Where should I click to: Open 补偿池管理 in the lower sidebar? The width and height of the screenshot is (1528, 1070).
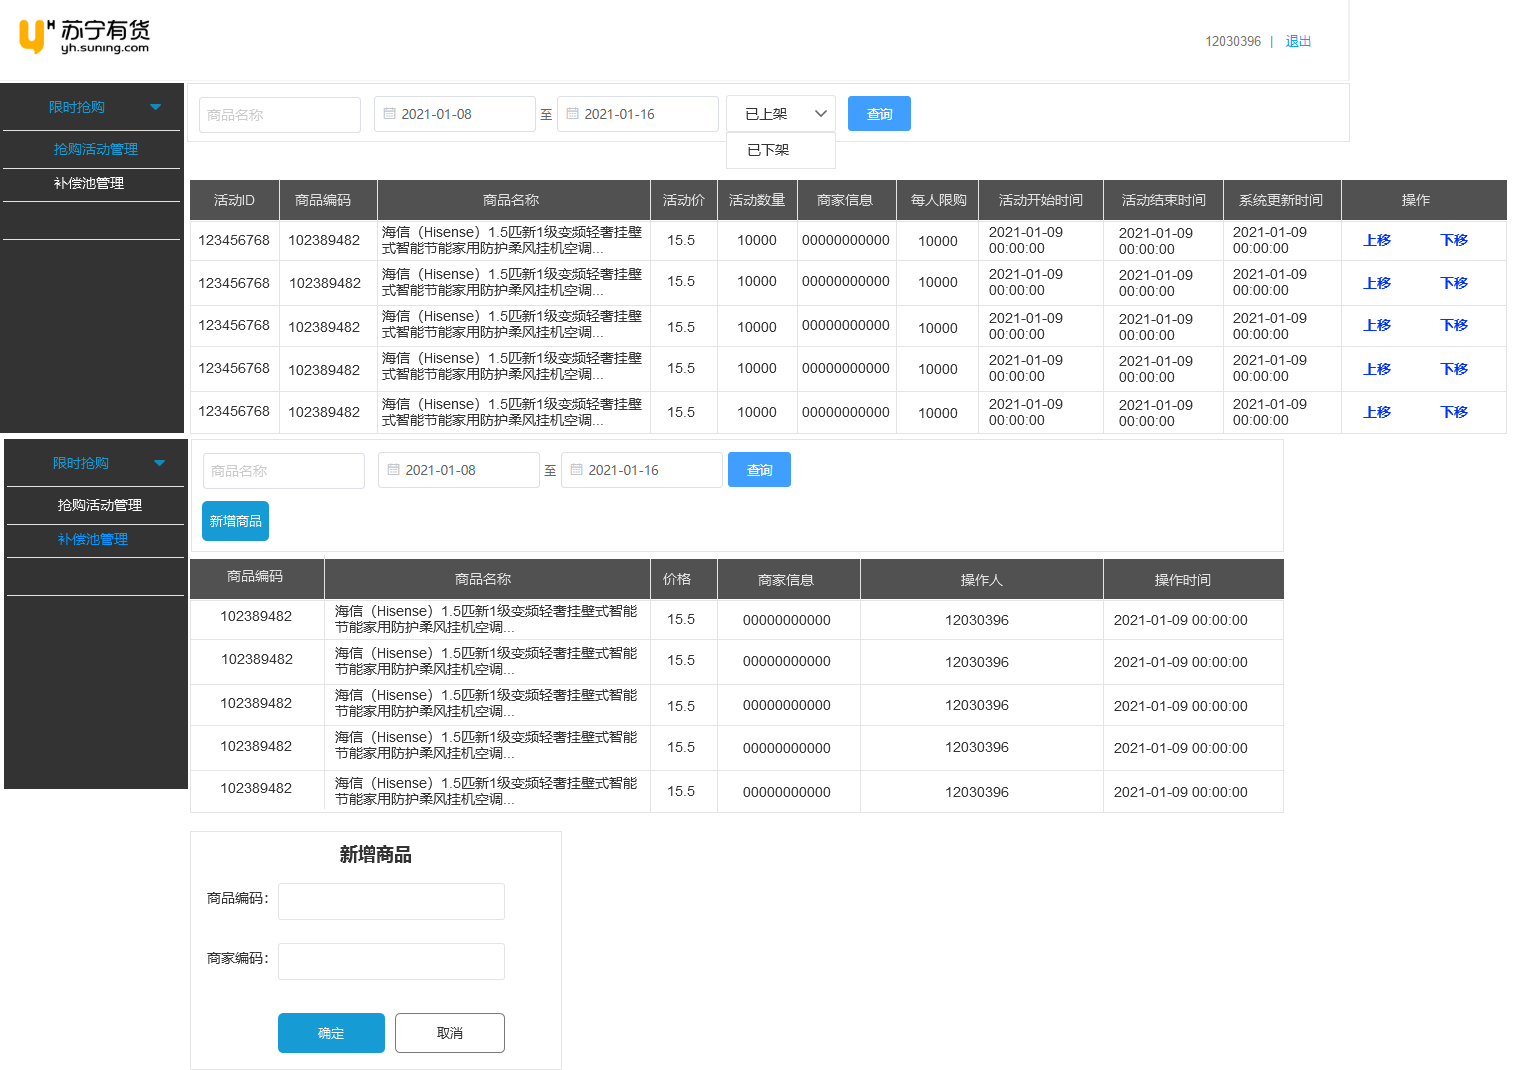93,539
